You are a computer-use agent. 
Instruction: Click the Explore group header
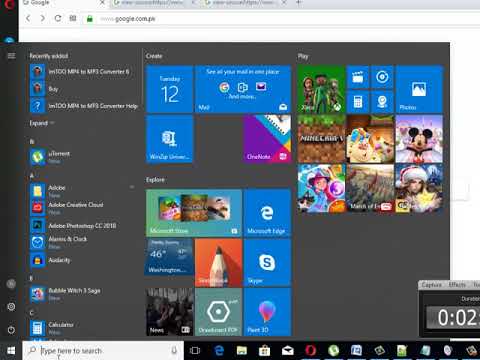pos(155,180)
